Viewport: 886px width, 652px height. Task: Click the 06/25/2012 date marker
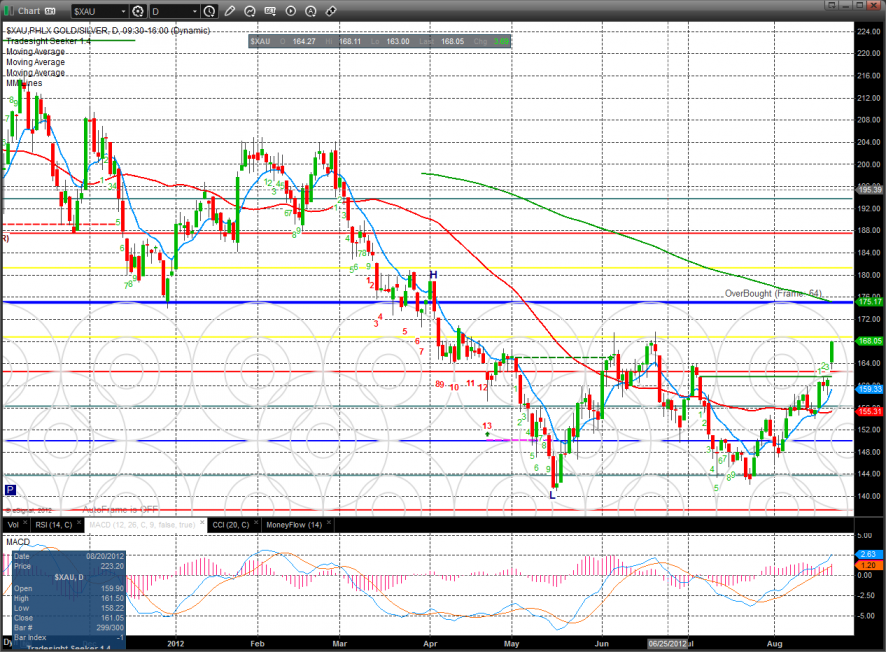(669, 644)
